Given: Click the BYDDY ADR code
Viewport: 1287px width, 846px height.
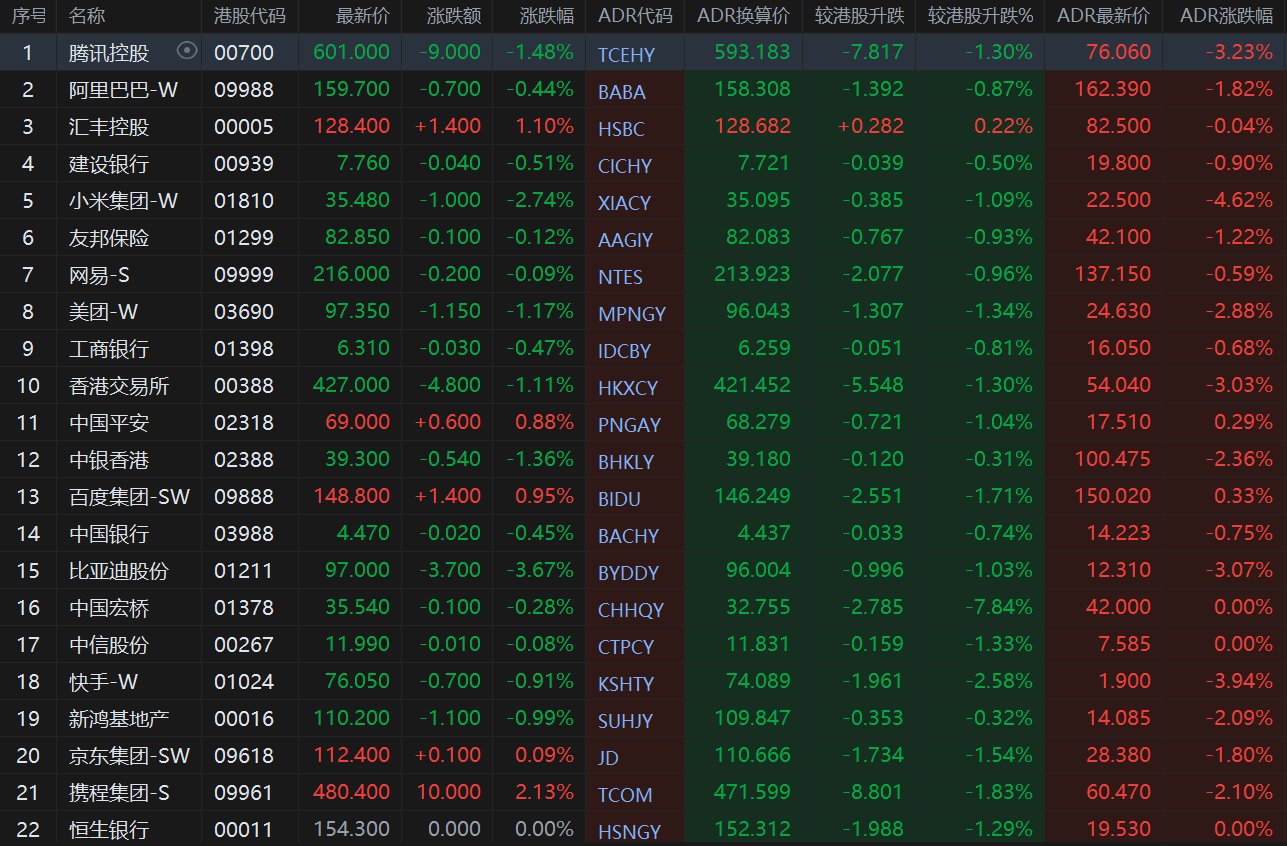Looking at the screenshot, I should click(x=629, y=573).
